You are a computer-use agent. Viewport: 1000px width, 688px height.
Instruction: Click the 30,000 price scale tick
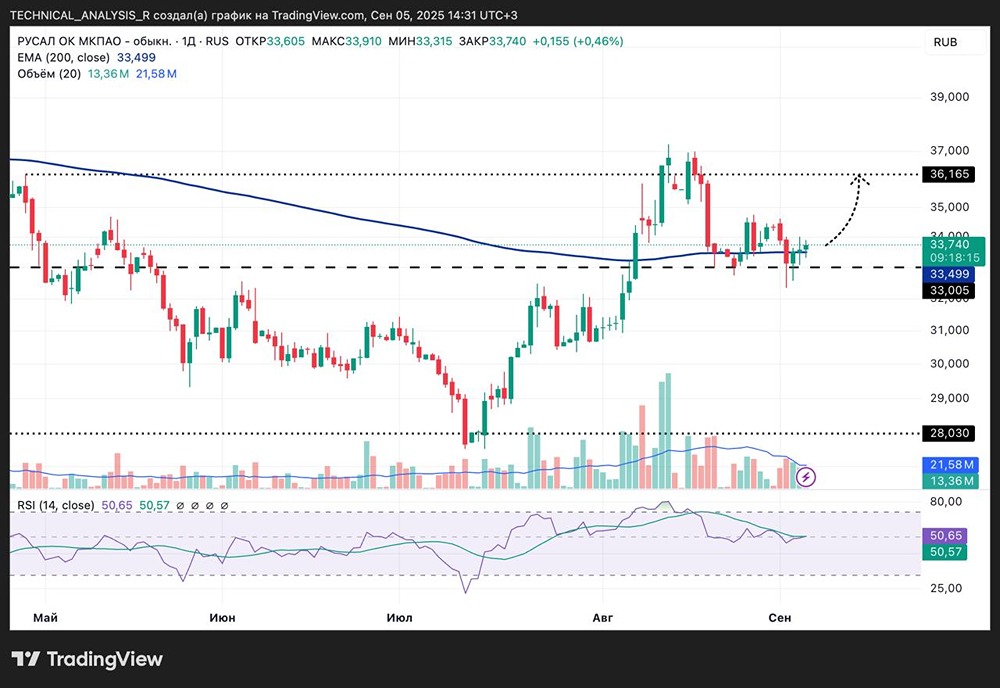coord(949,364)
